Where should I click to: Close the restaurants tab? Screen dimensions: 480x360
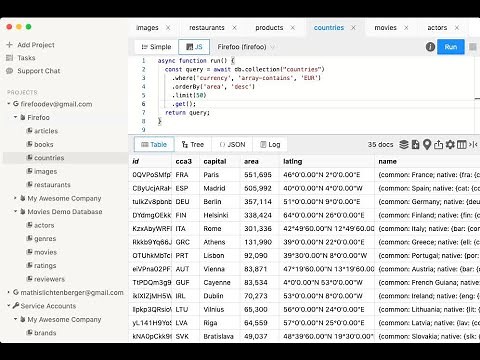235,28
